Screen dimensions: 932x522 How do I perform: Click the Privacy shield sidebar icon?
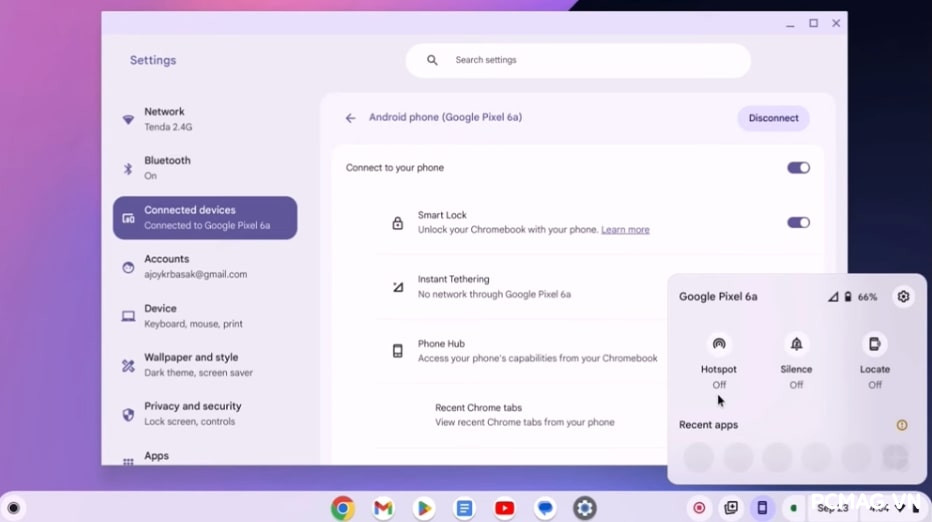tap(128, 414)
